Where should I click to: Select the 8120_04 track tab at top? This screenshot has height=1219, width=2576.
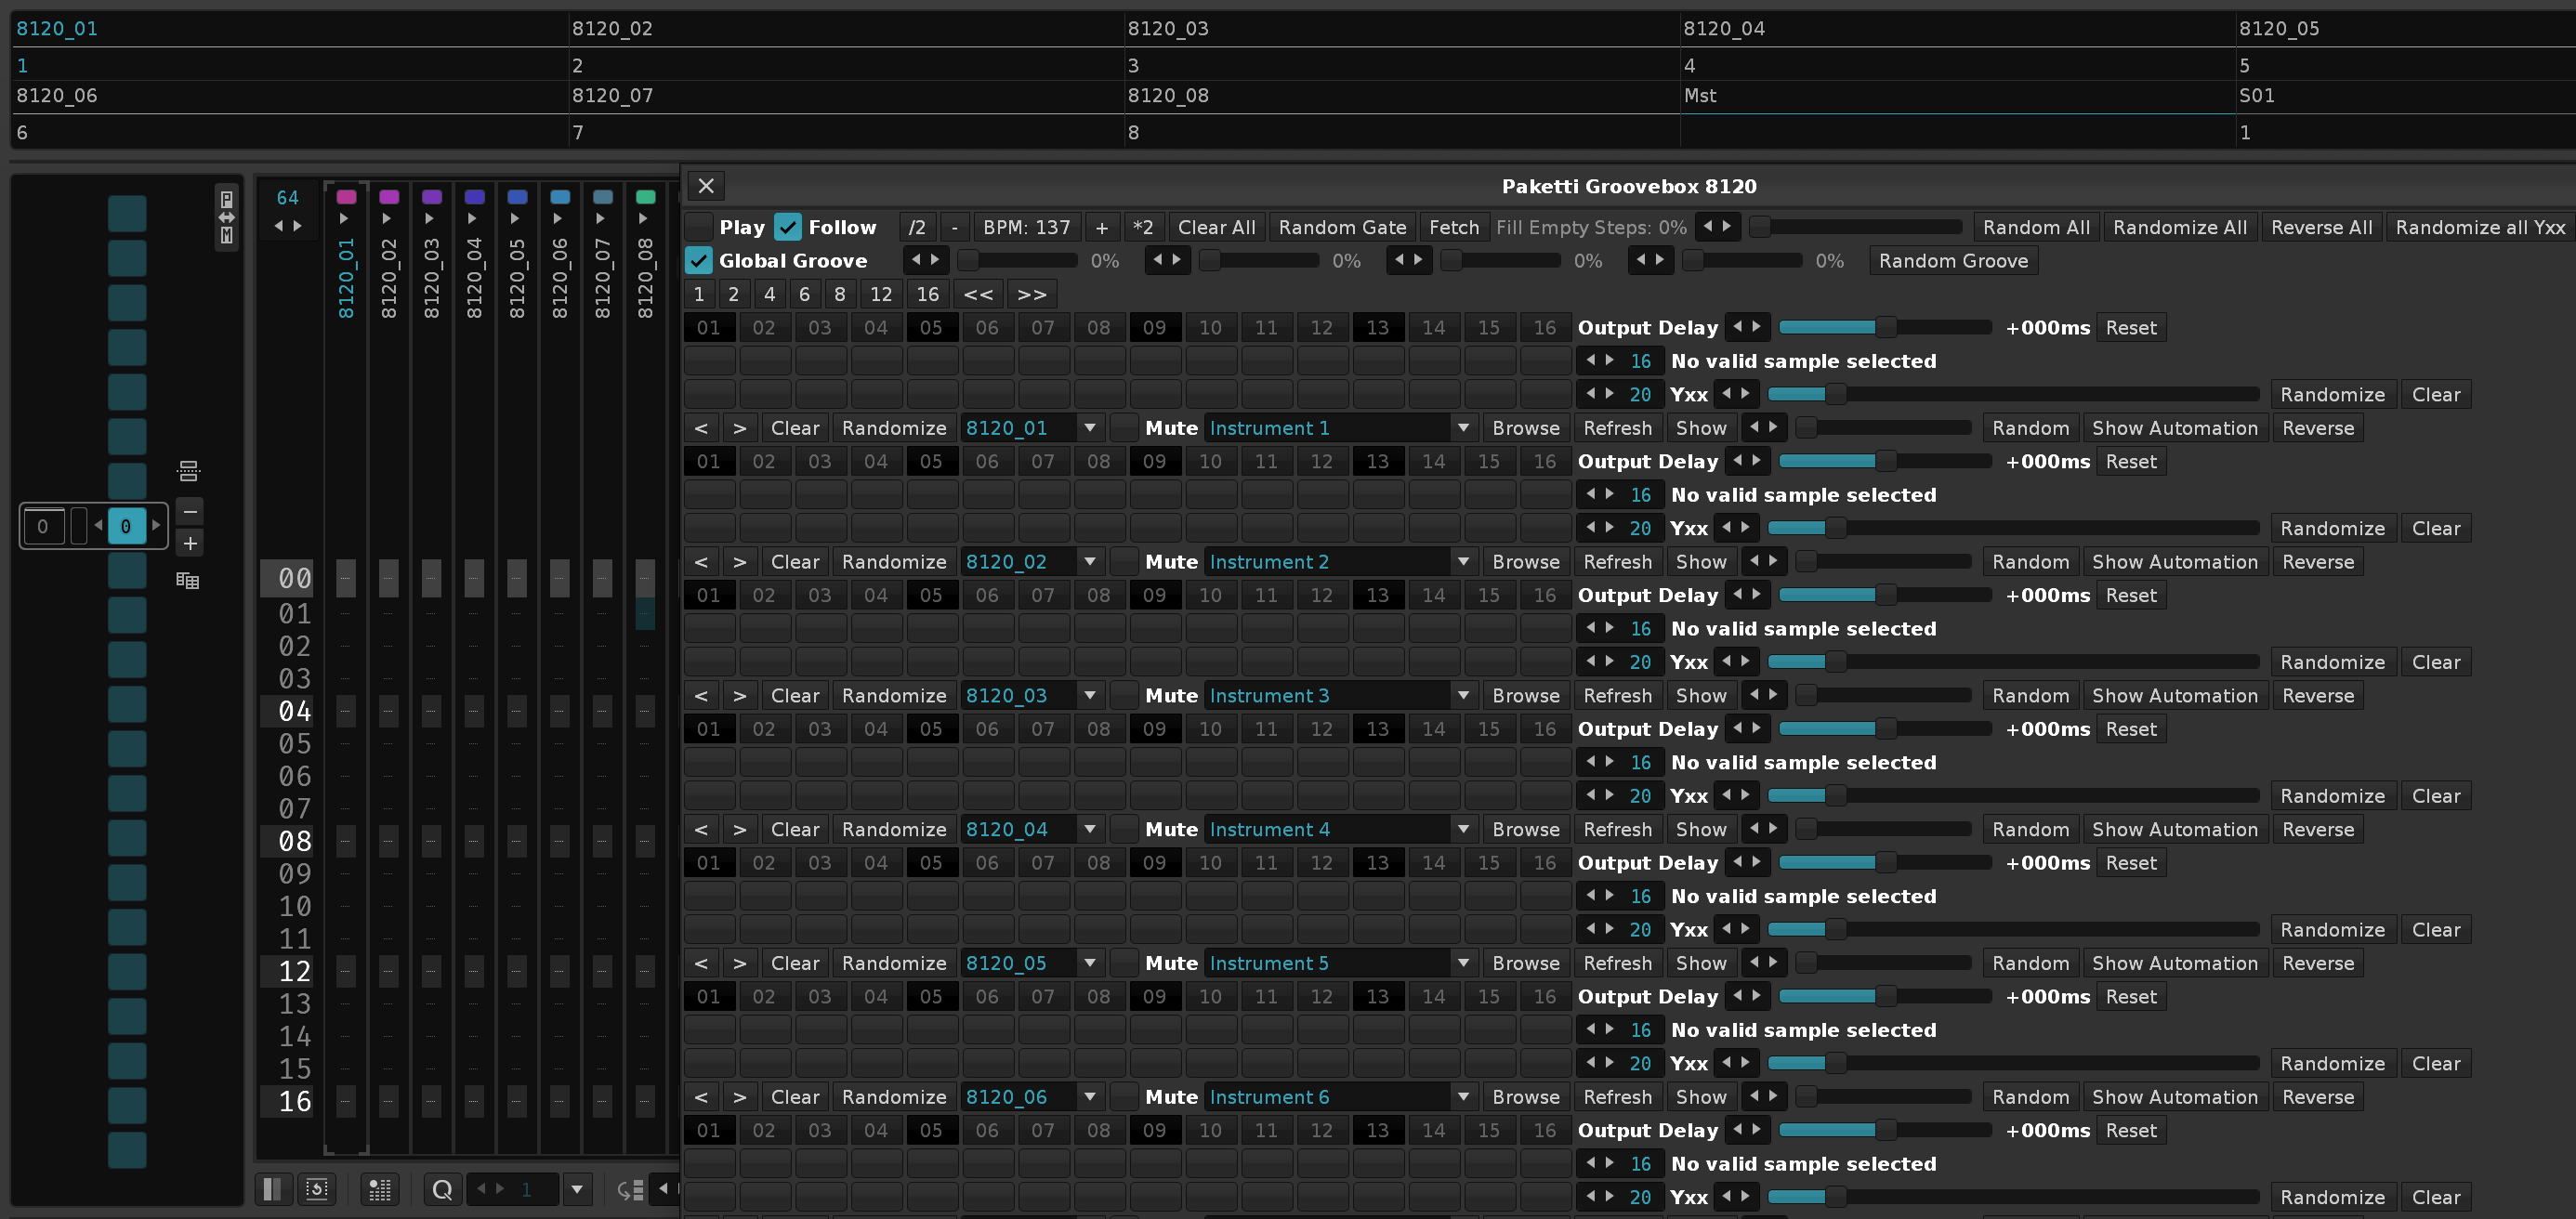pyautogui.click(x=1723, y=28)
